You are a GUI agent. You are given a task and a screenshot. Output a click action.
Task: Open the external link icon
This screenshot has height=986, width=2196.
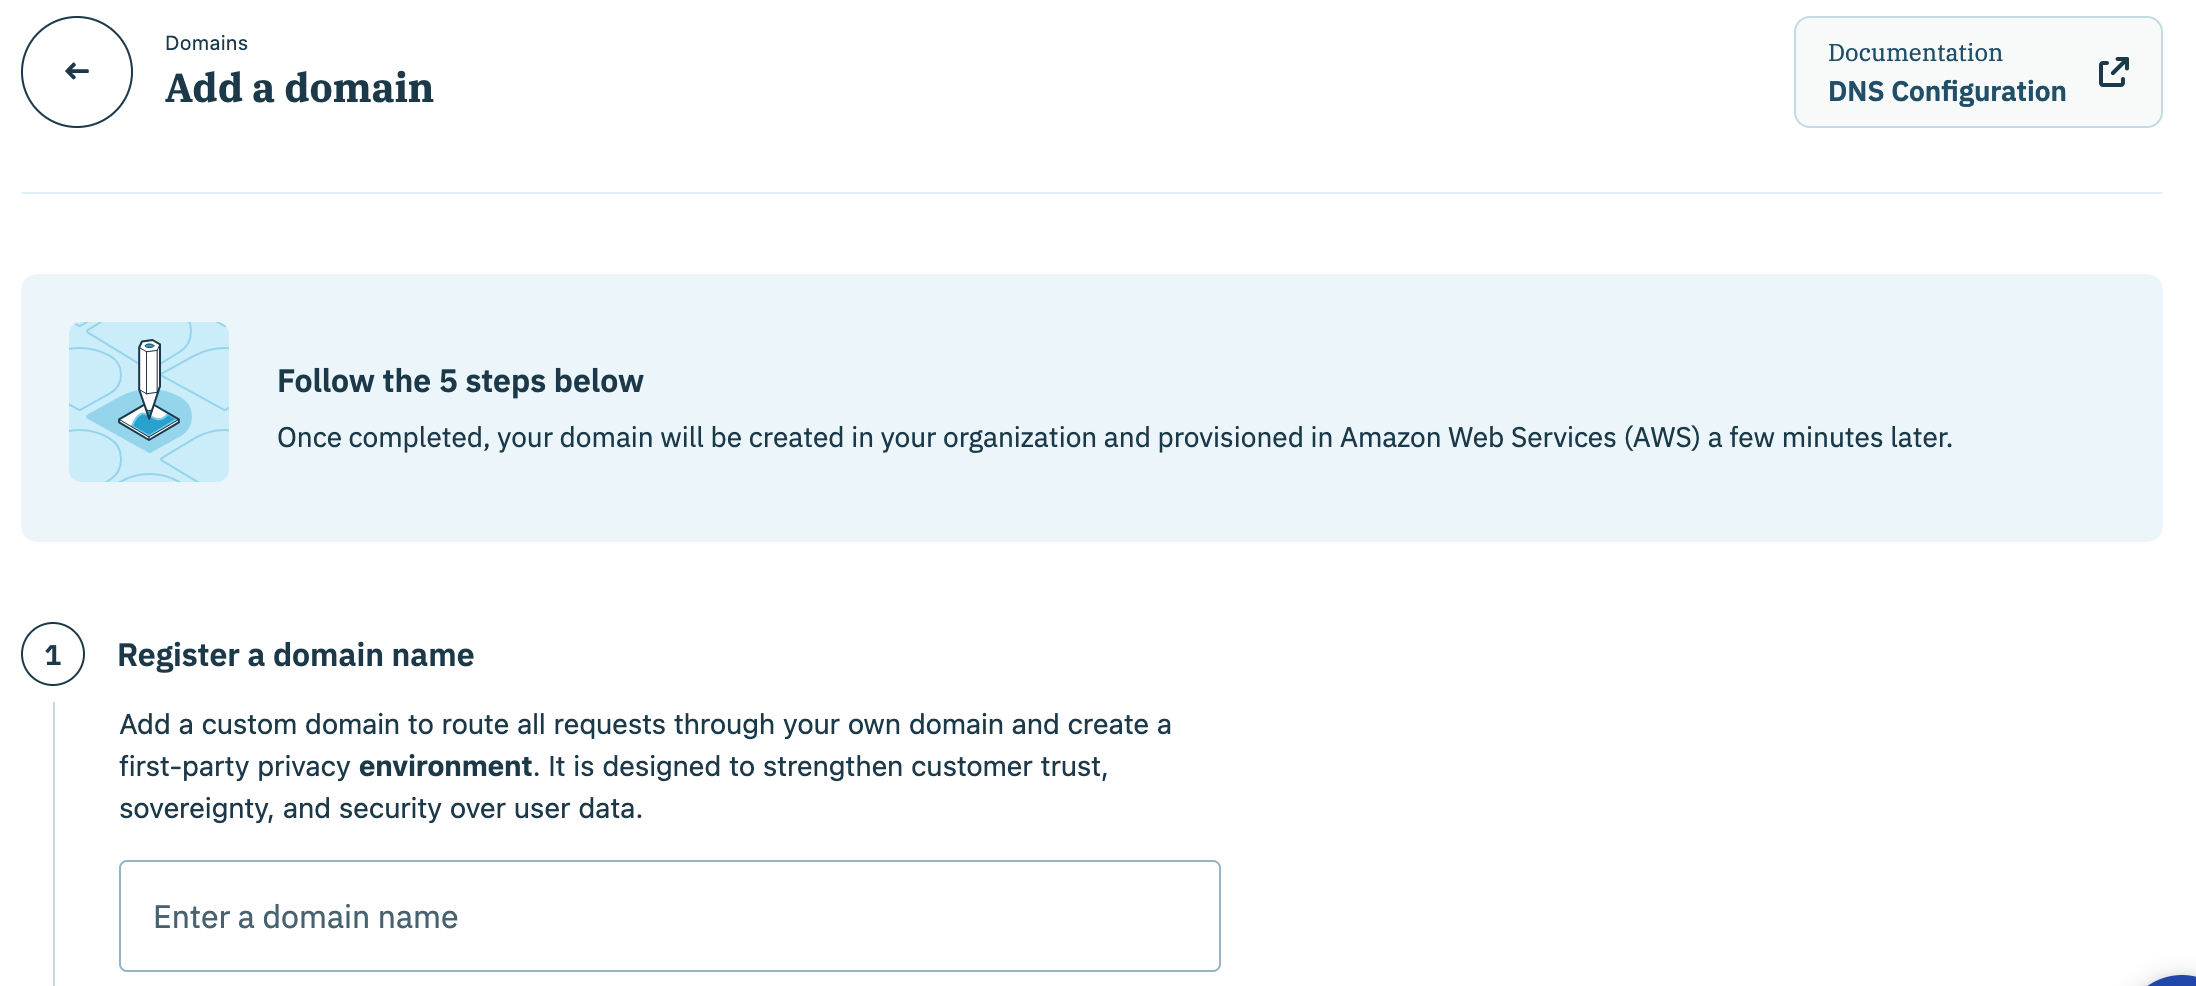[2113, 72]
